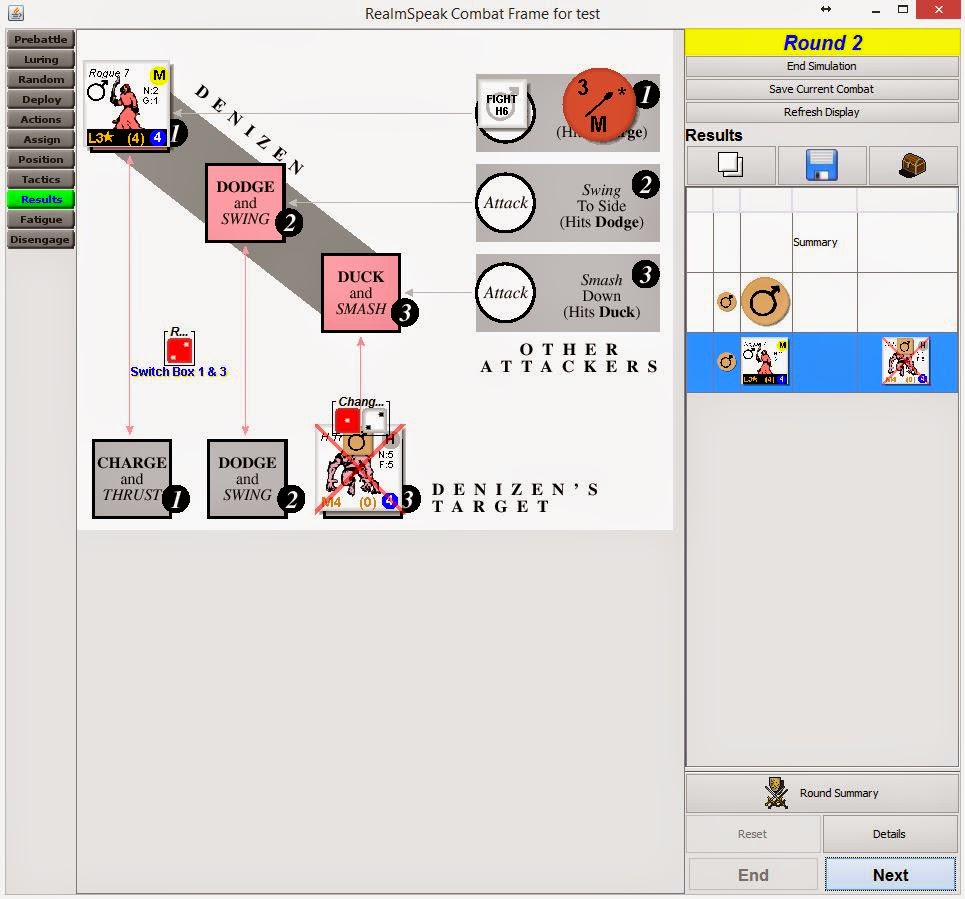Click the red die above Switch Box 1 & 3
Screen dimensions: 965x899
click(179, 350)
